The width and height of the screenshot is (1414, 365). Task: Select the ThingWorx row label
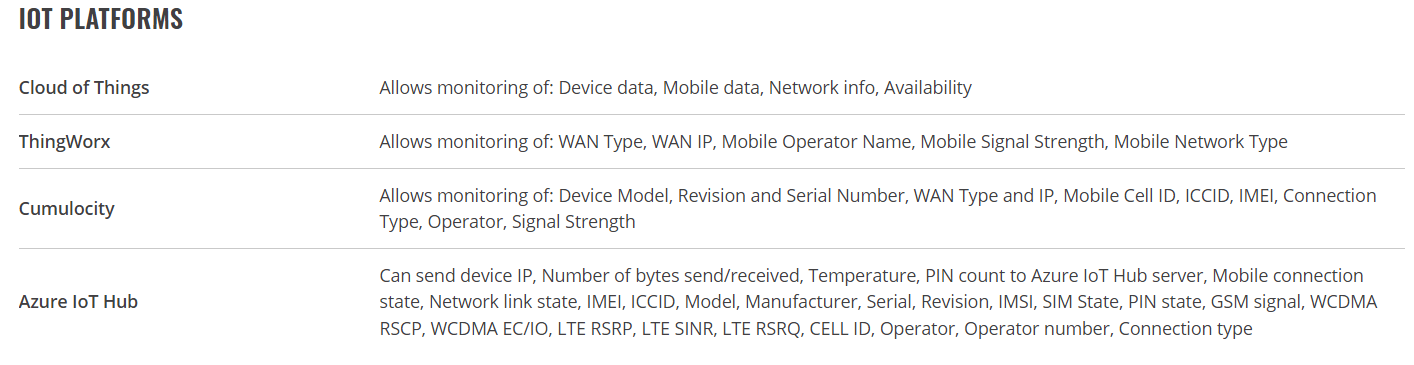(x=65, y=141)
